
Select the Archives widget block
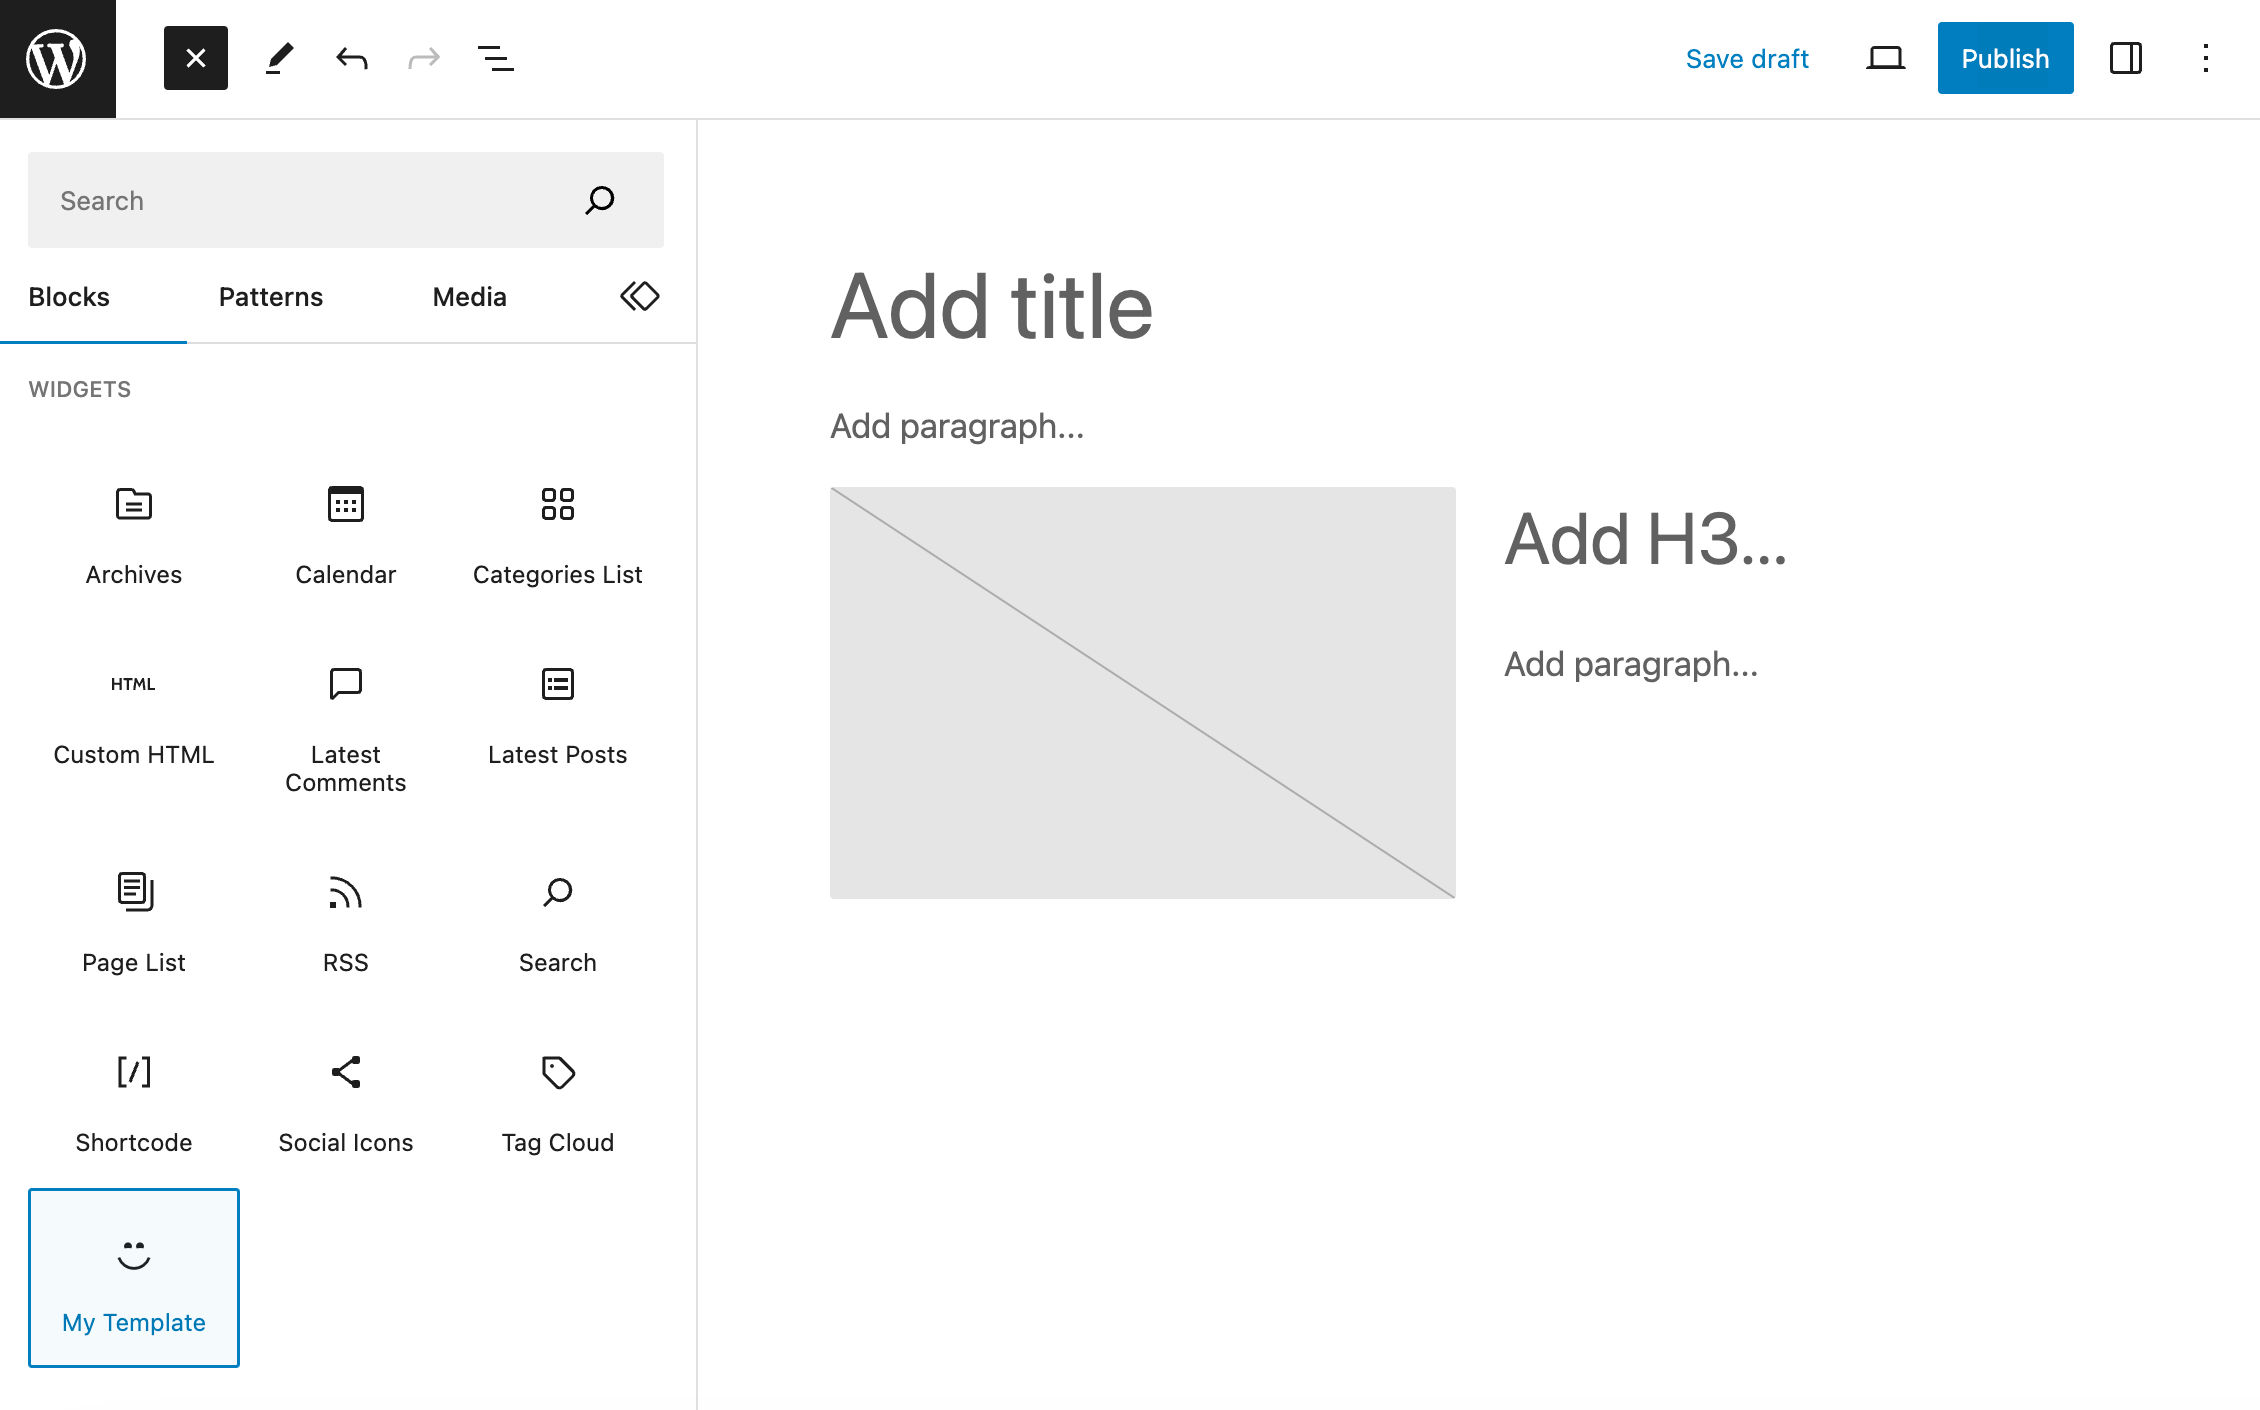tap(133, 530)
